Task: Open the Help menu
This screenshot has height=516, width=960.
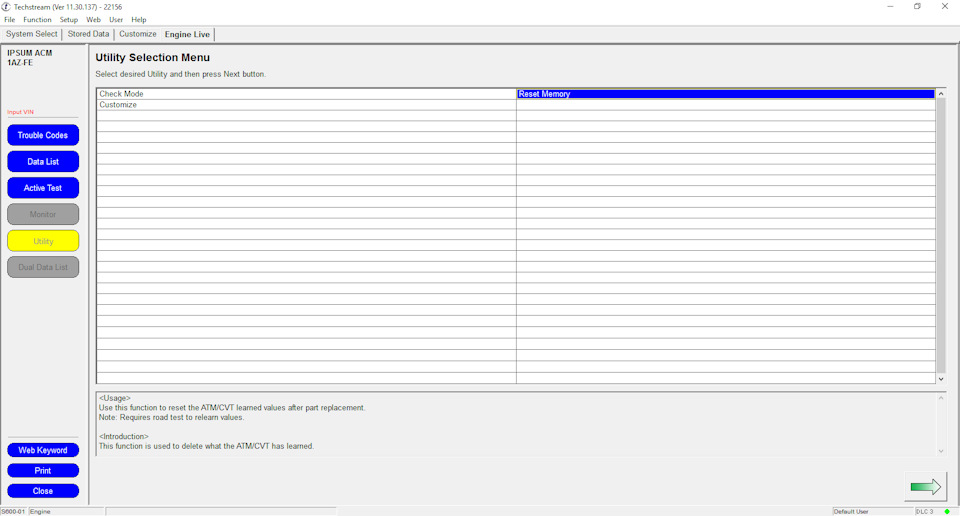Action: 139,20
